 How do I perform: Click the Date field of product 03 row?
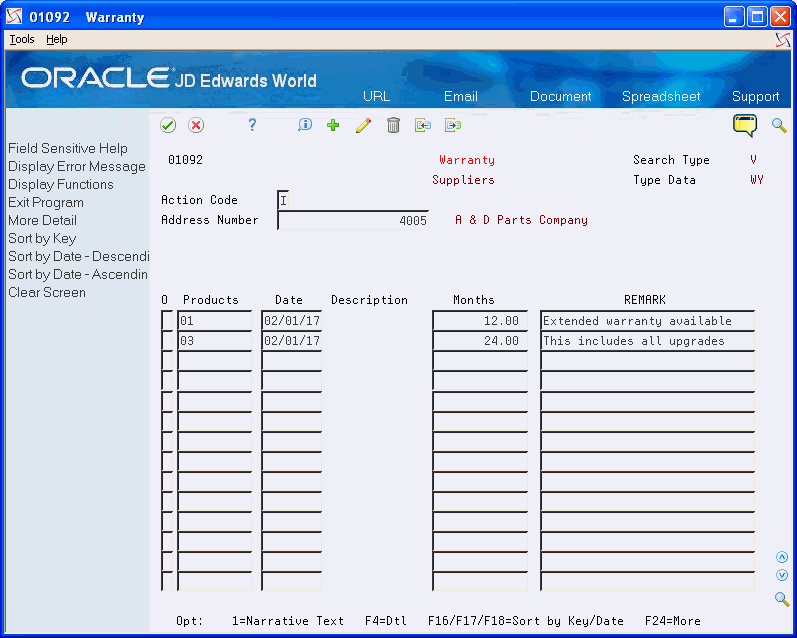click(x=292, y=341)
